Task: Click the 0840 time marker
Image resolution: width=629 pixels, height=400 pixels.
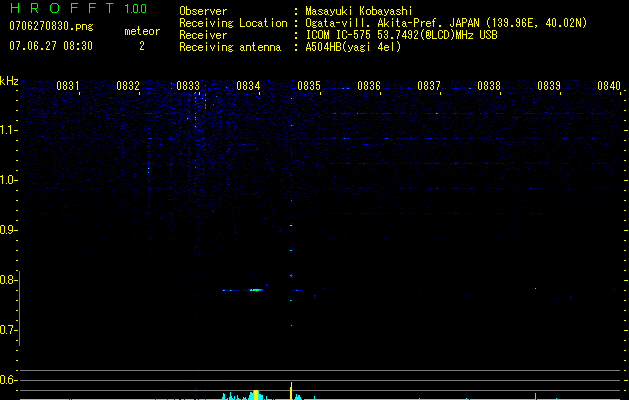Action: [x=609, y=86]
